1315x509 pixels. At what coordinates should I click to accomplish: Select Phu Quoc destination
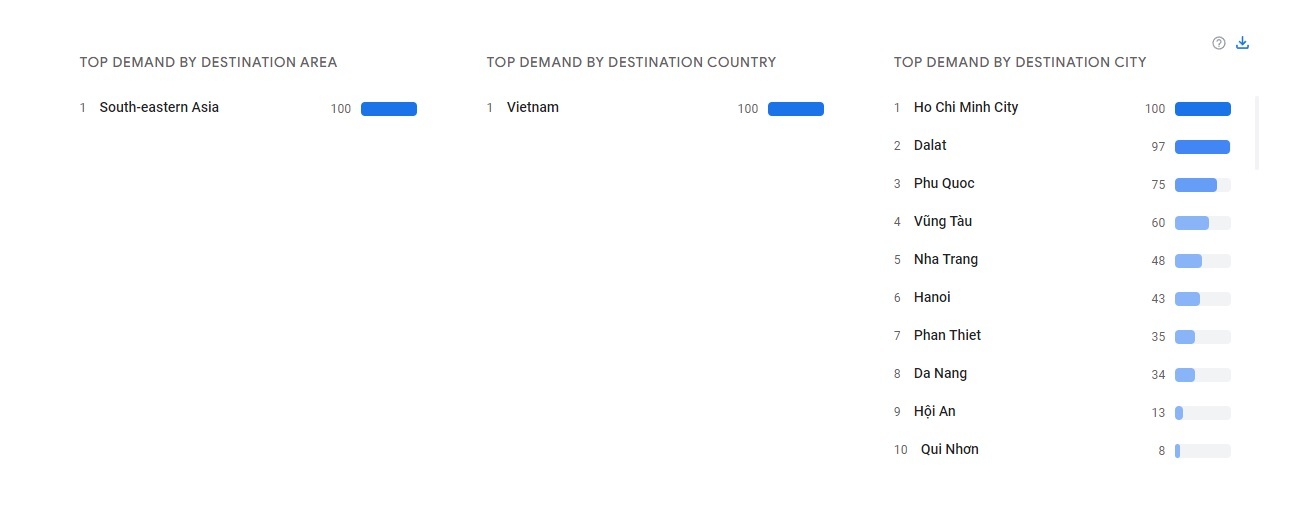point(943,184)
